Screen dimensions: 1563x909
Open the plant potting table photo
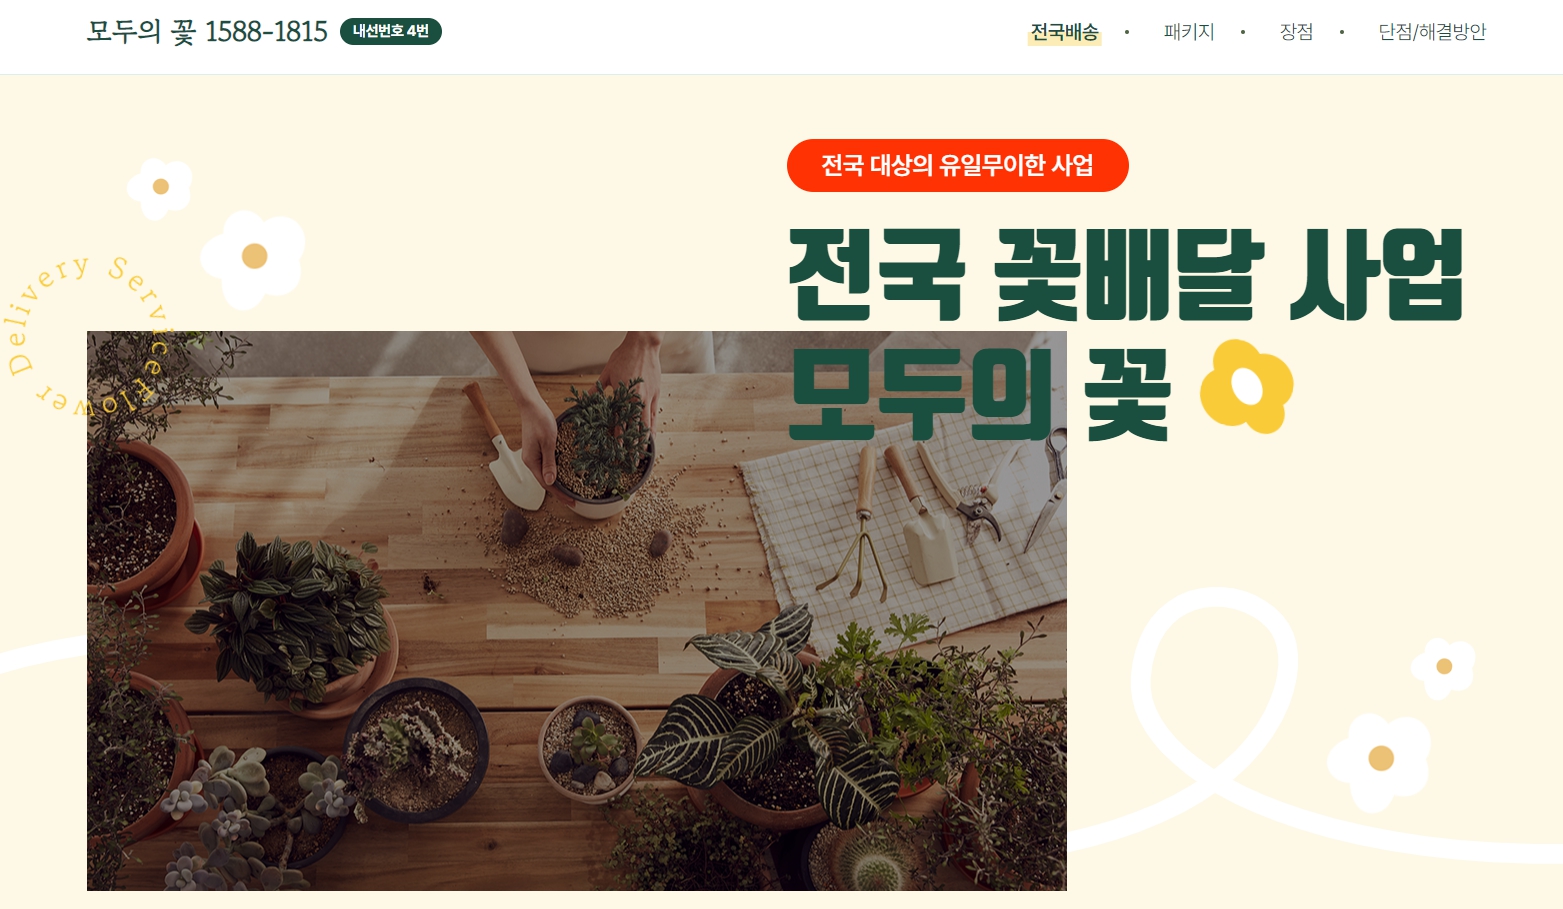(577, 610)
